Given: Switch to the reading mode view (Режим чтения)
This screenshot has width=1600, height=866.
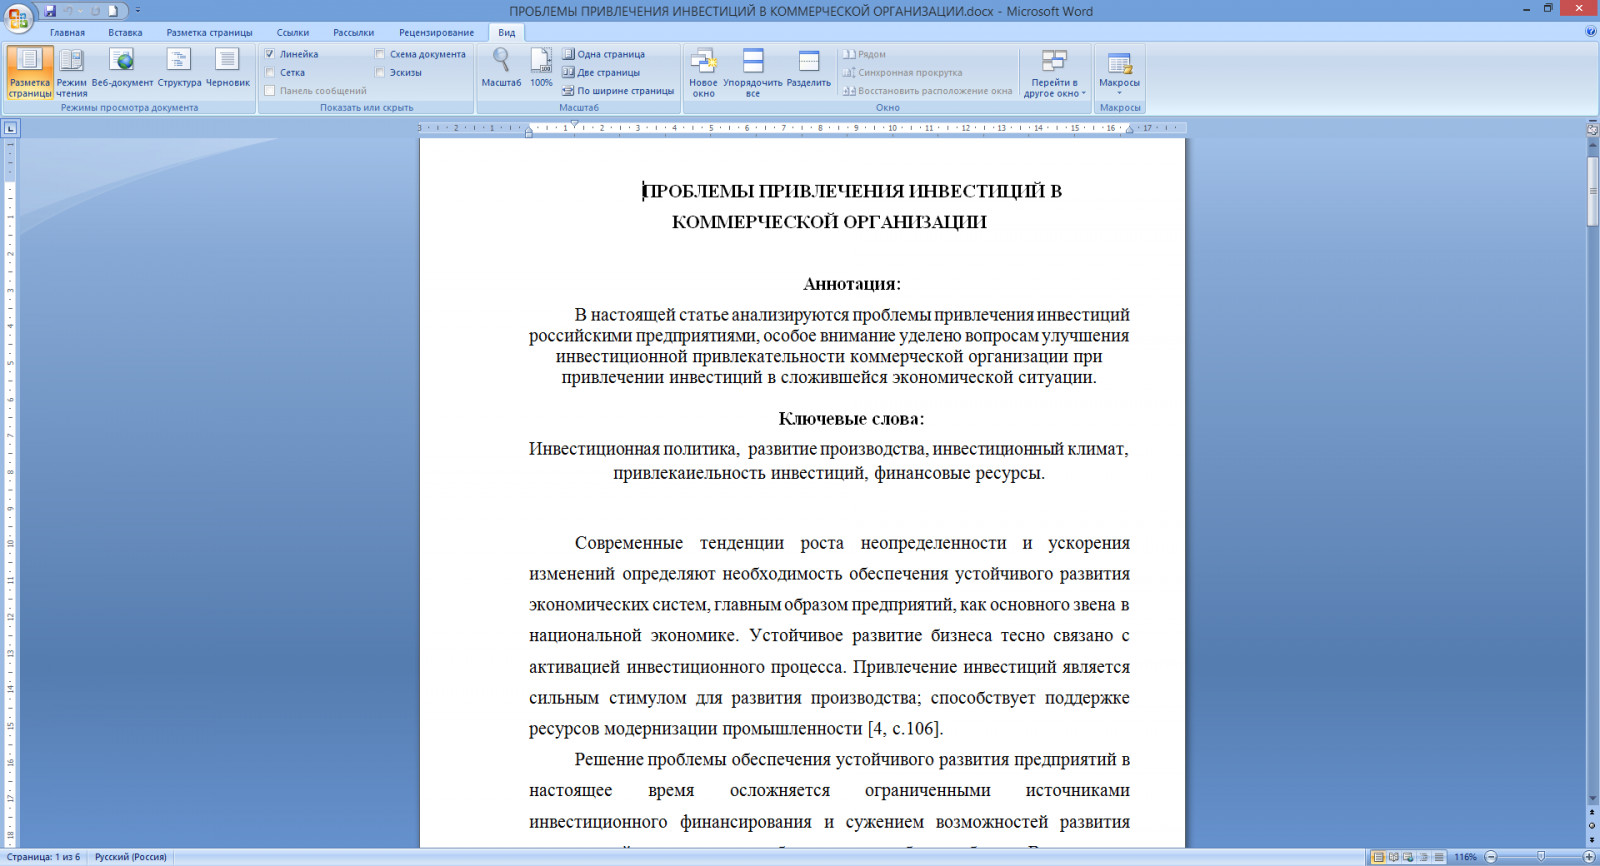Looking at the screenshot, I should [x=71, y=72].
